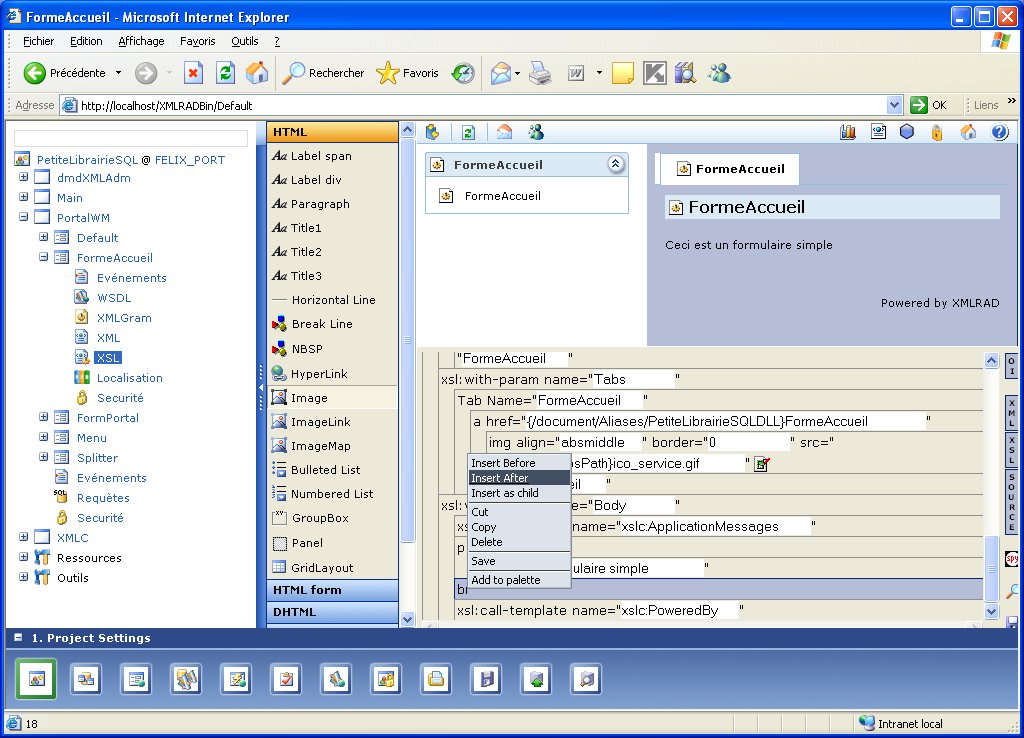Switch to the SOURCE vertical tab
The image size is (1024, 738).
click(x=1011, y=500)
